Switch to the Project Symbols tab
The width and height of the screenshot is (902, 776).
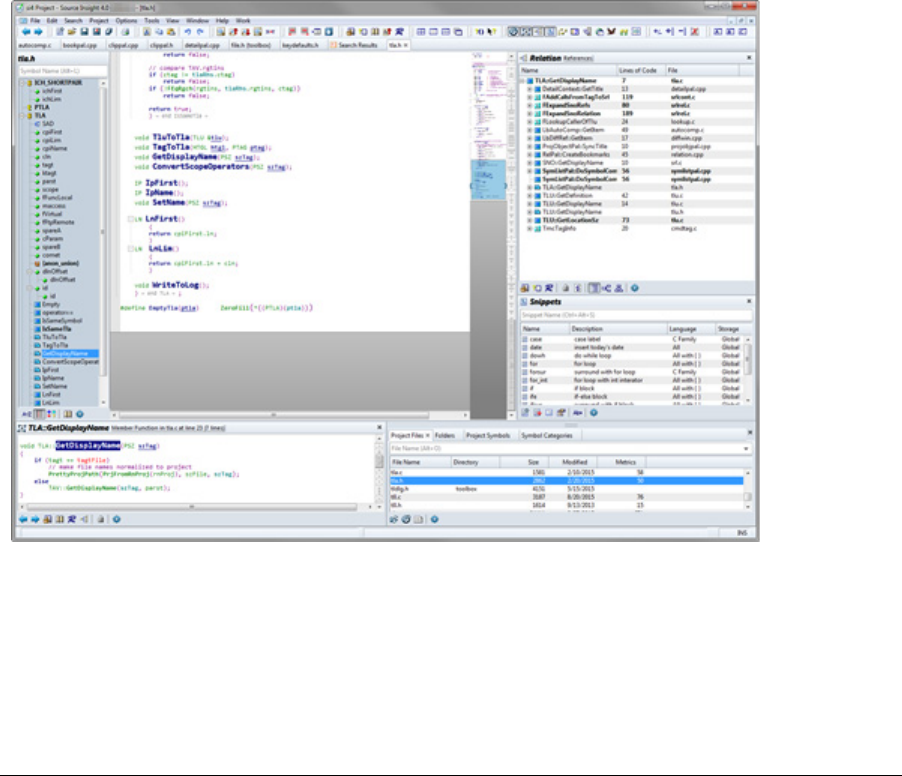(x=486, y=436)
